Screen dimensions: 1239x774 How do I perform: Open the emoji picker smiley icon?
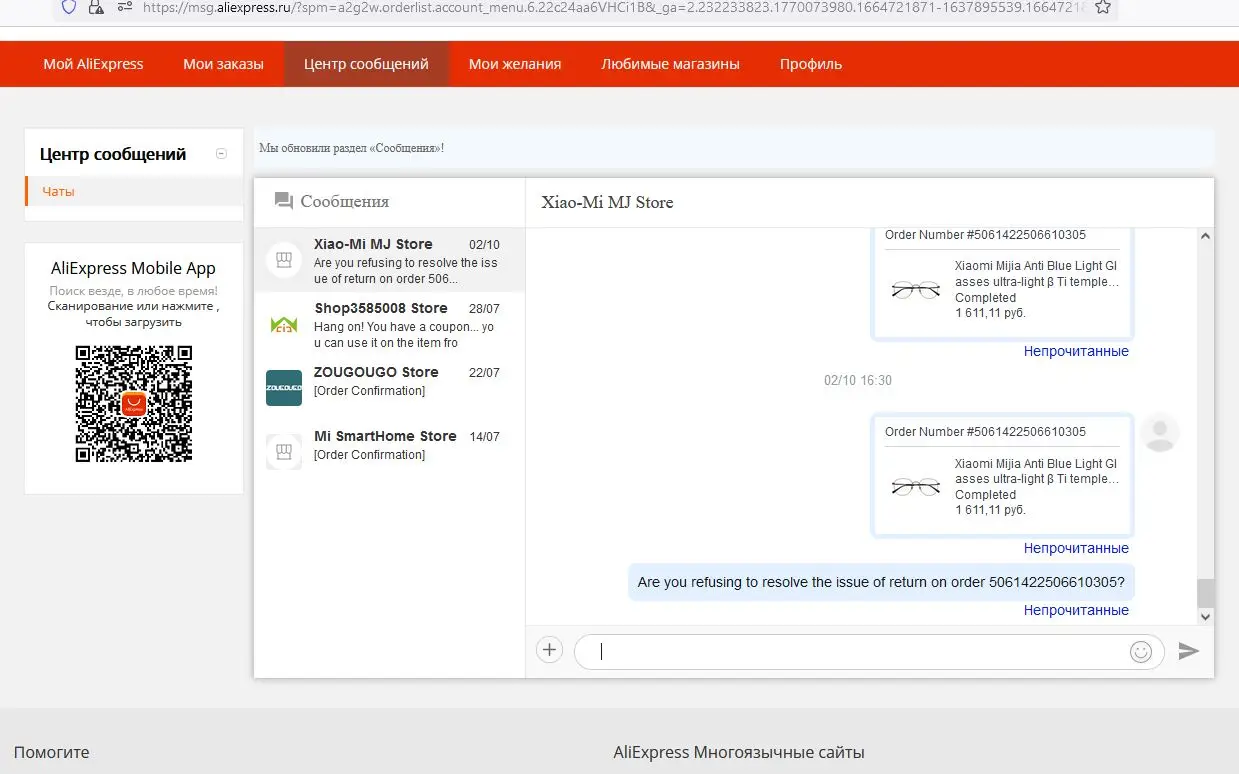(1141, 651)
